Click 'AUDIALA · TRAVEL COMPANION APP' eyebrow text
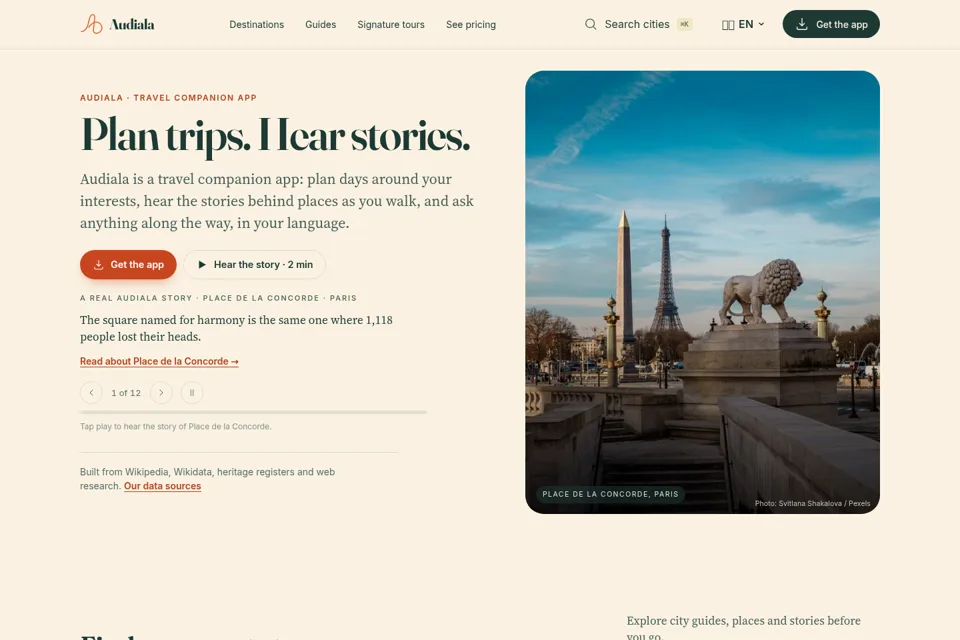Image resolution: width=960 pixels, height=640 pixels. pyautogui.click(x=168, y=97)
